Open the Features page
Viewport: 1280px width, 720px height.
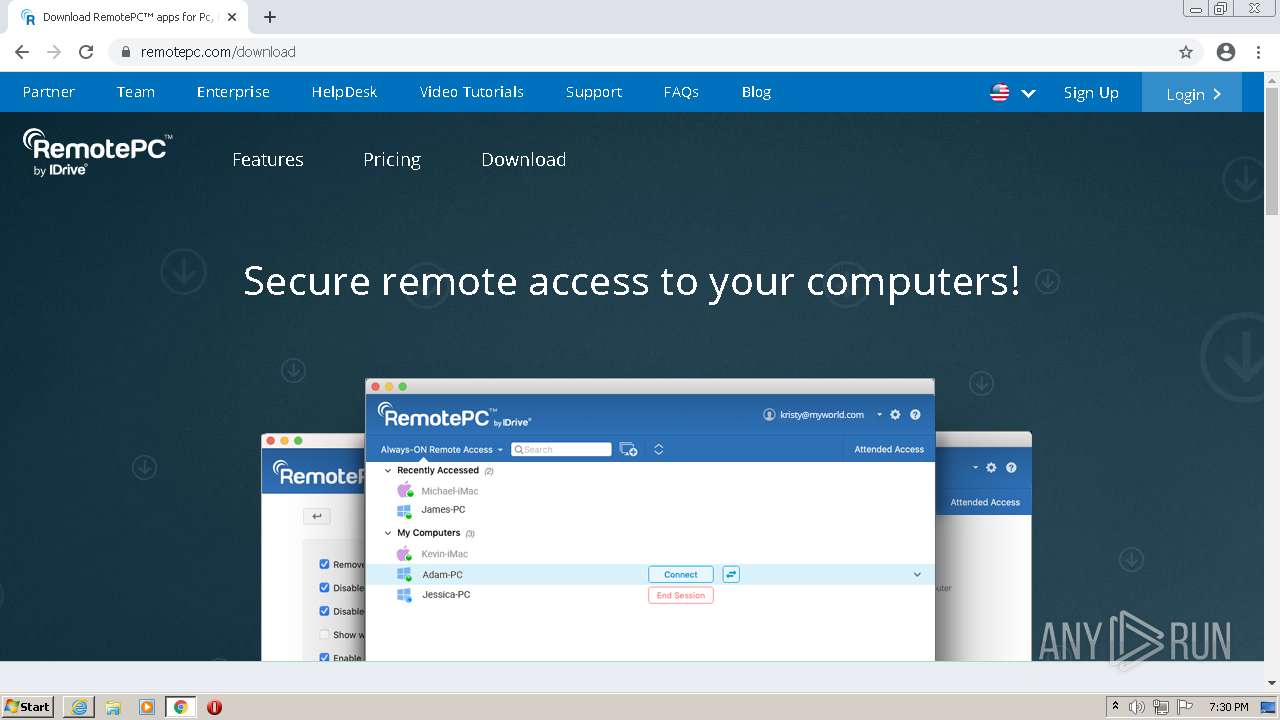point(268,160)
